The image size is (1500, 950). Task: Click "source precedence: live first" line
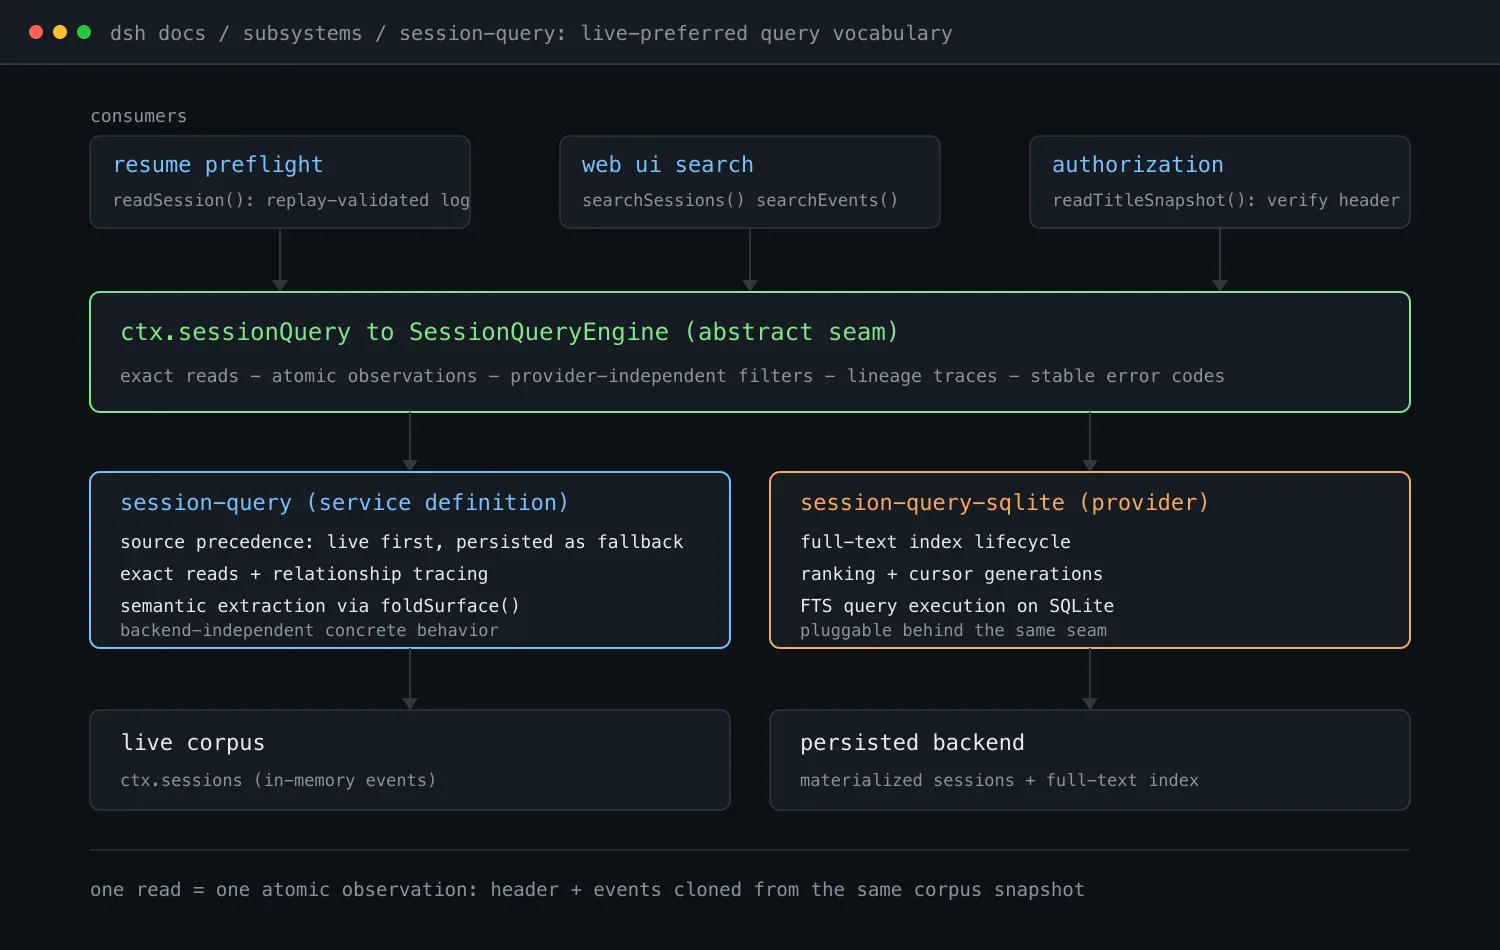402,542
